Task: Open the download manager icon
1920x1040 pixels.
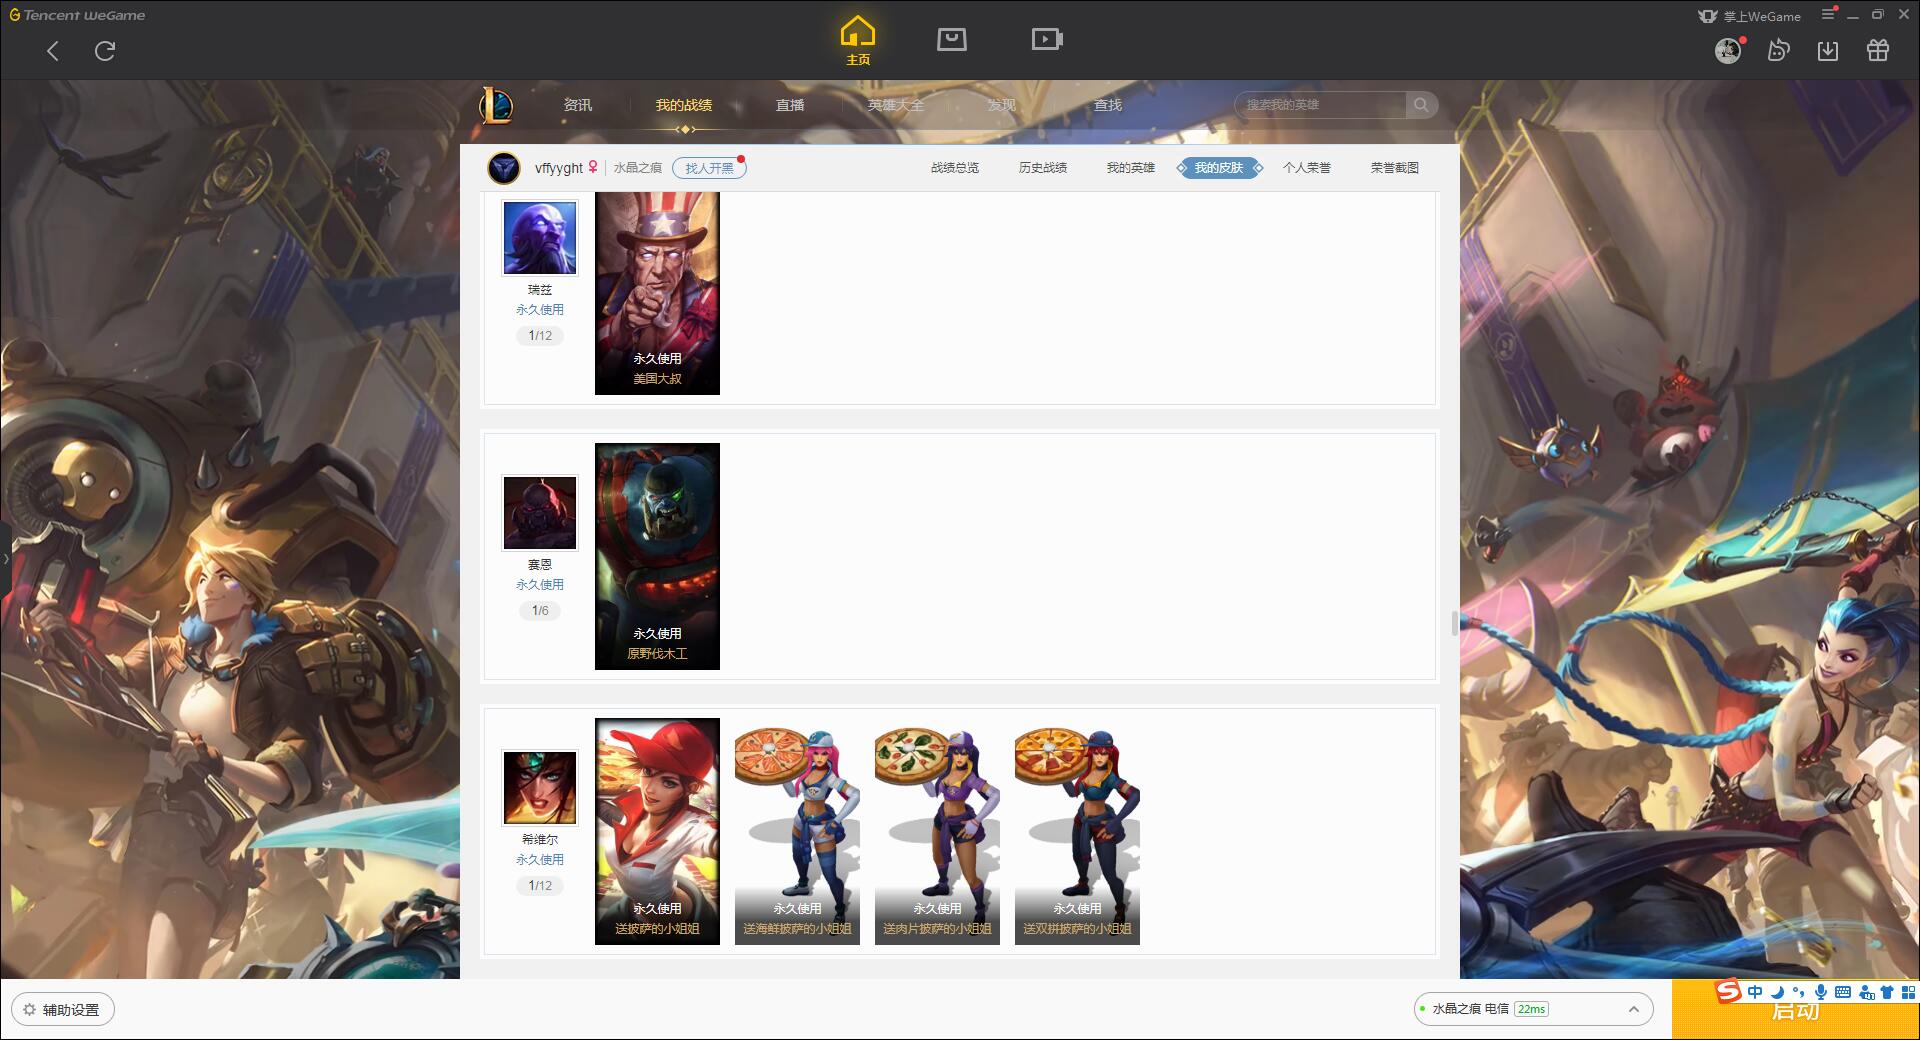Action: 1828,50
